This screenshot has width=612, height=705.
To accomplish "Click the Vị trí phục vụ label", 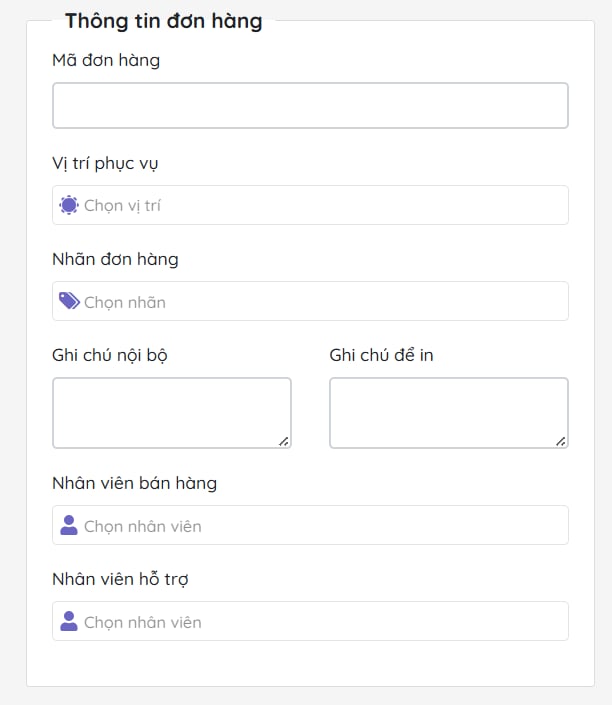I will pos(105,163).
